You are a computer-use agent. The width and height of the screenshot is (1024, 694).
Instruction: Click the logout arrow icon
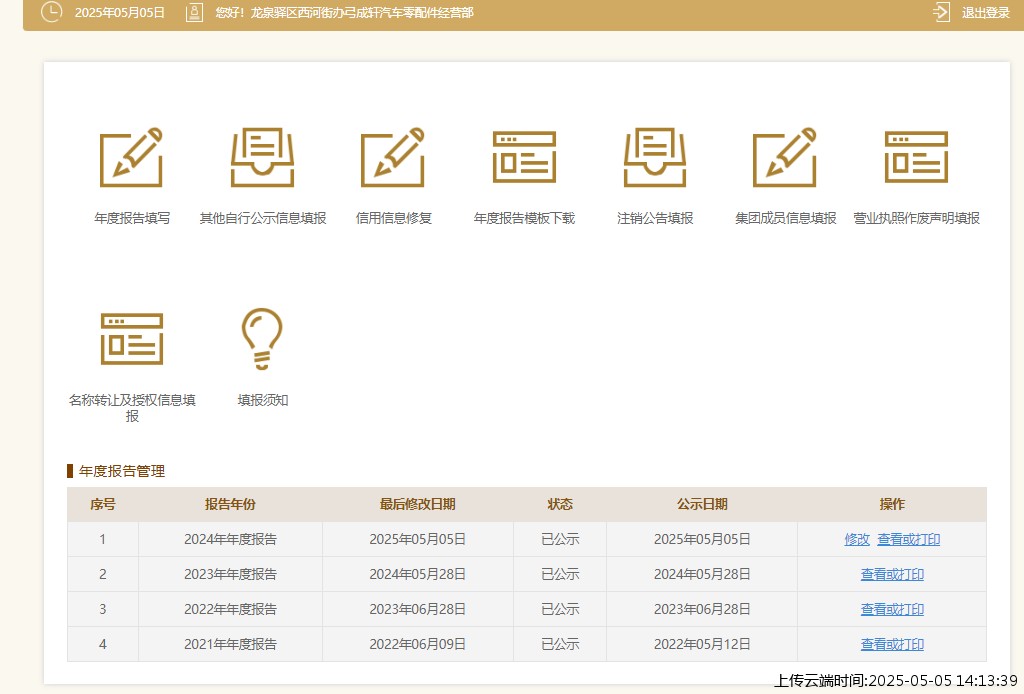(941, 12)
